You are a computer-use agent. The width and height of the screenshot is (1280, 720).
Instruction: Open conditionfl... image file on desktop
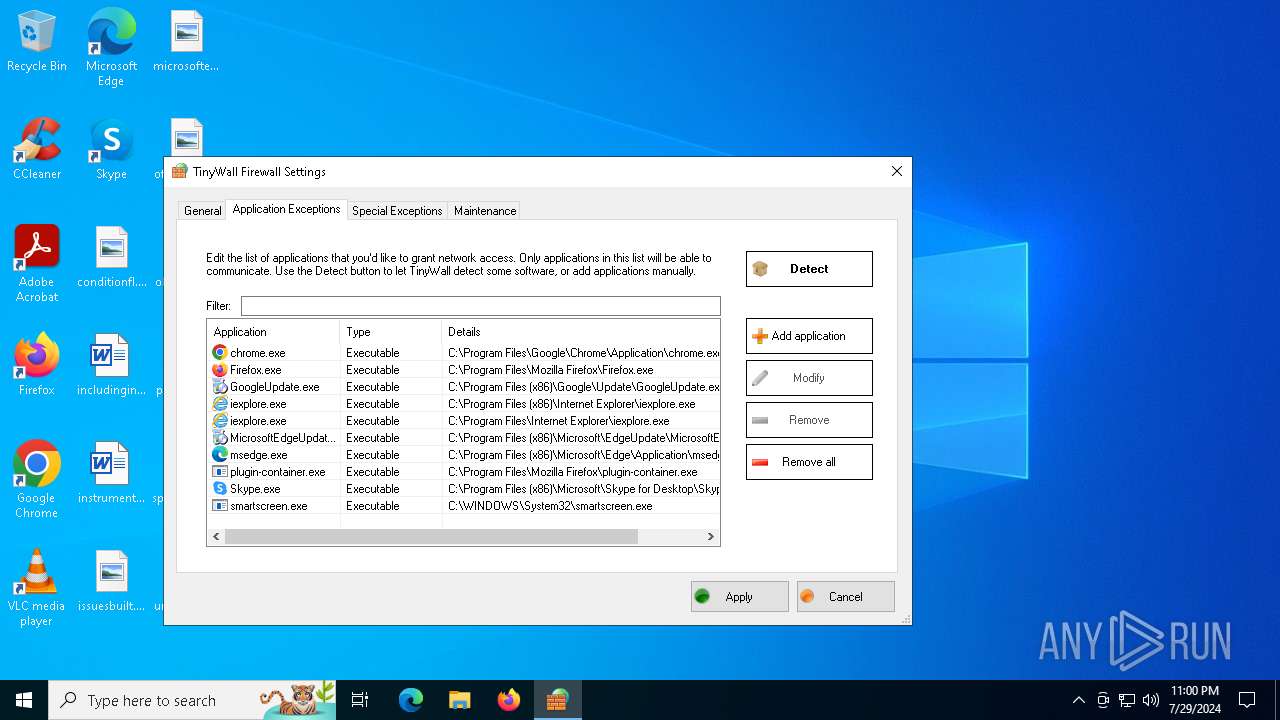pos(111,258)
